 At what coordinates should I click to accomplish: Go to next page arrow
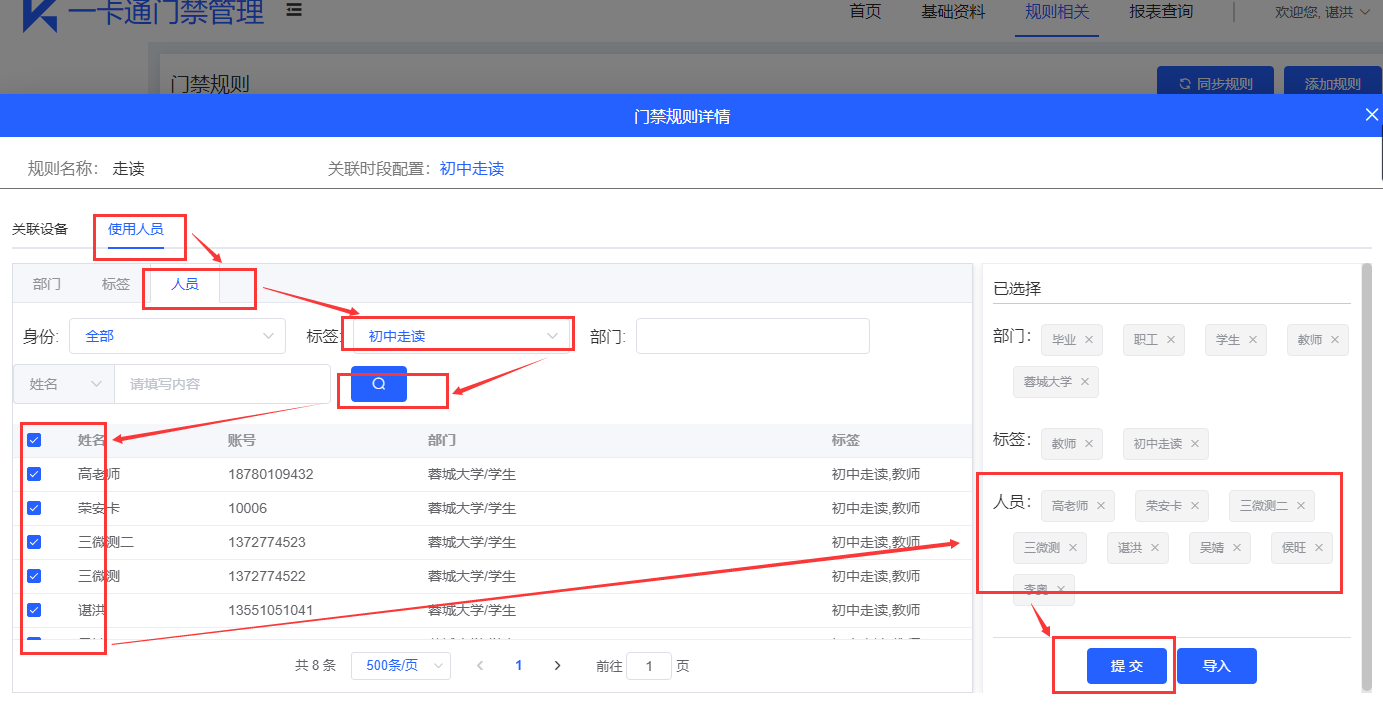click(x=557, y=666)
